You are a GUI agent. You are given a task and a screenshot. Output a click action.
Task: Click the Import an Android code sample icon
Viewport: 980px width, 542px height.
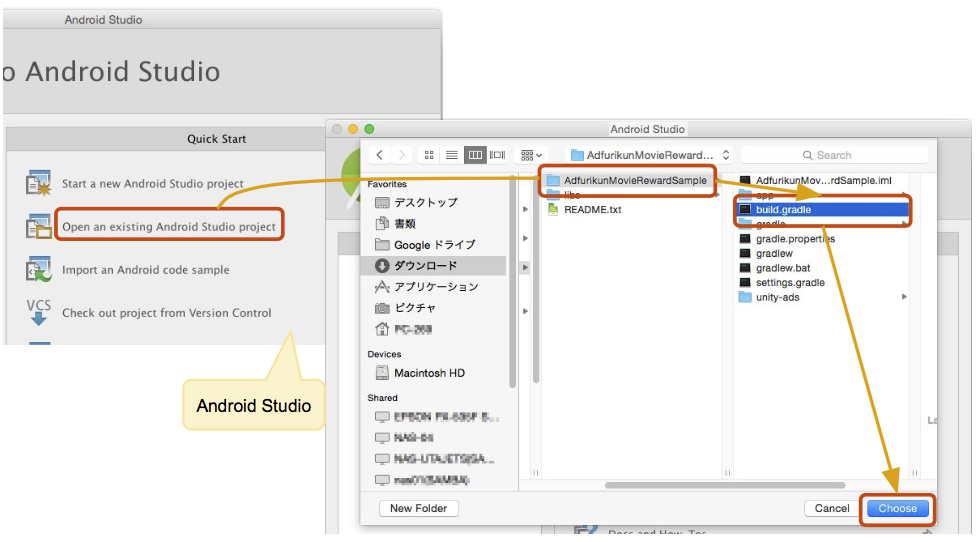click(38, 269)
